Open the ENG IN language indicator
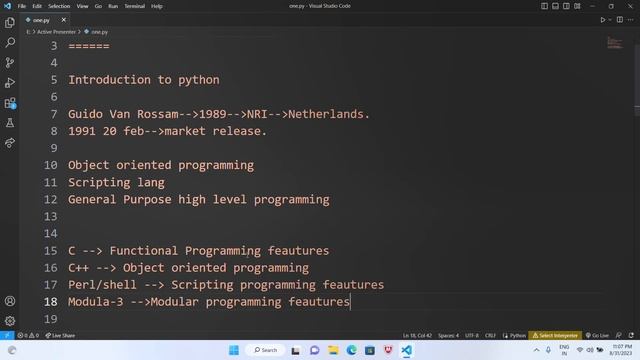 pyautogui.click(x=564, y=350)
